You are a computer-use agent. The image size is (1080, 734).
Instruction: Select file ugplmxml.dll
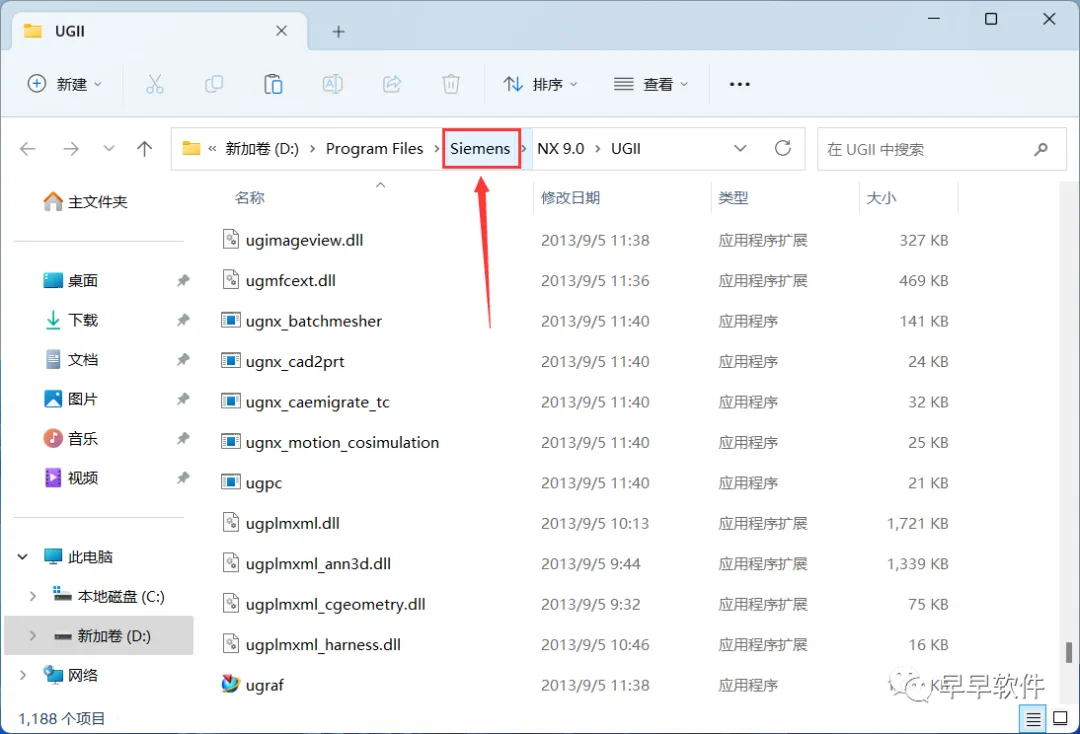pos(292,523)
